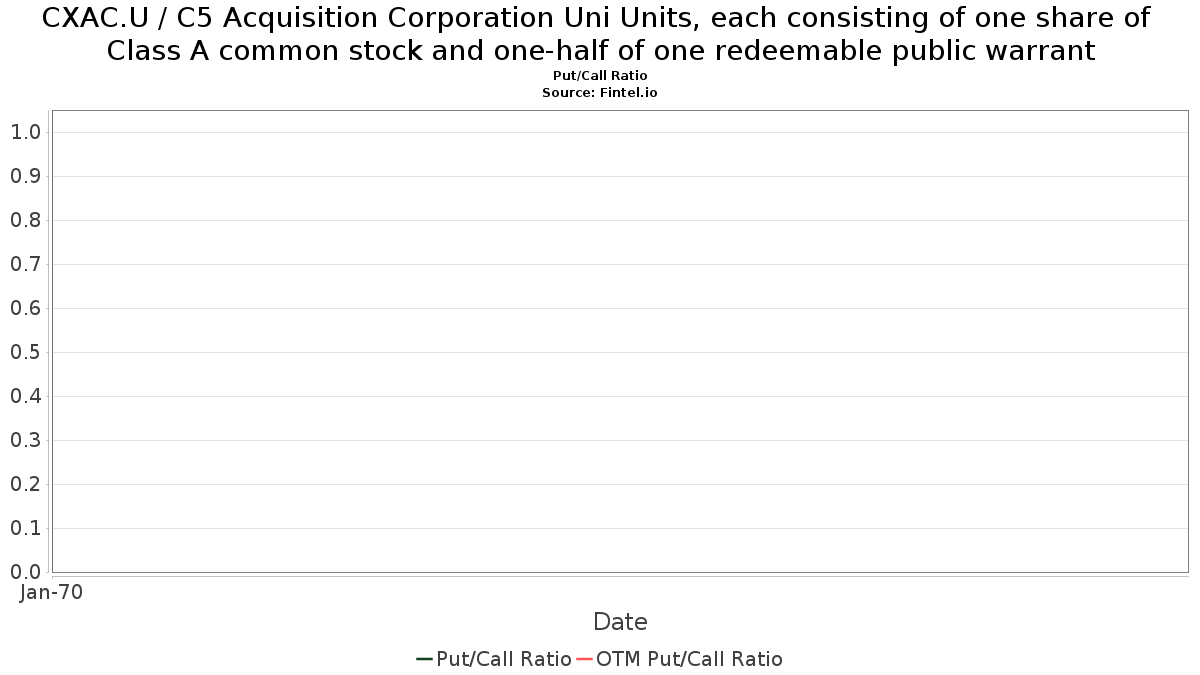Click the 0.2 y-axis tick label
The height and width of the screenshot is (675, 1200).
point(25,484)
